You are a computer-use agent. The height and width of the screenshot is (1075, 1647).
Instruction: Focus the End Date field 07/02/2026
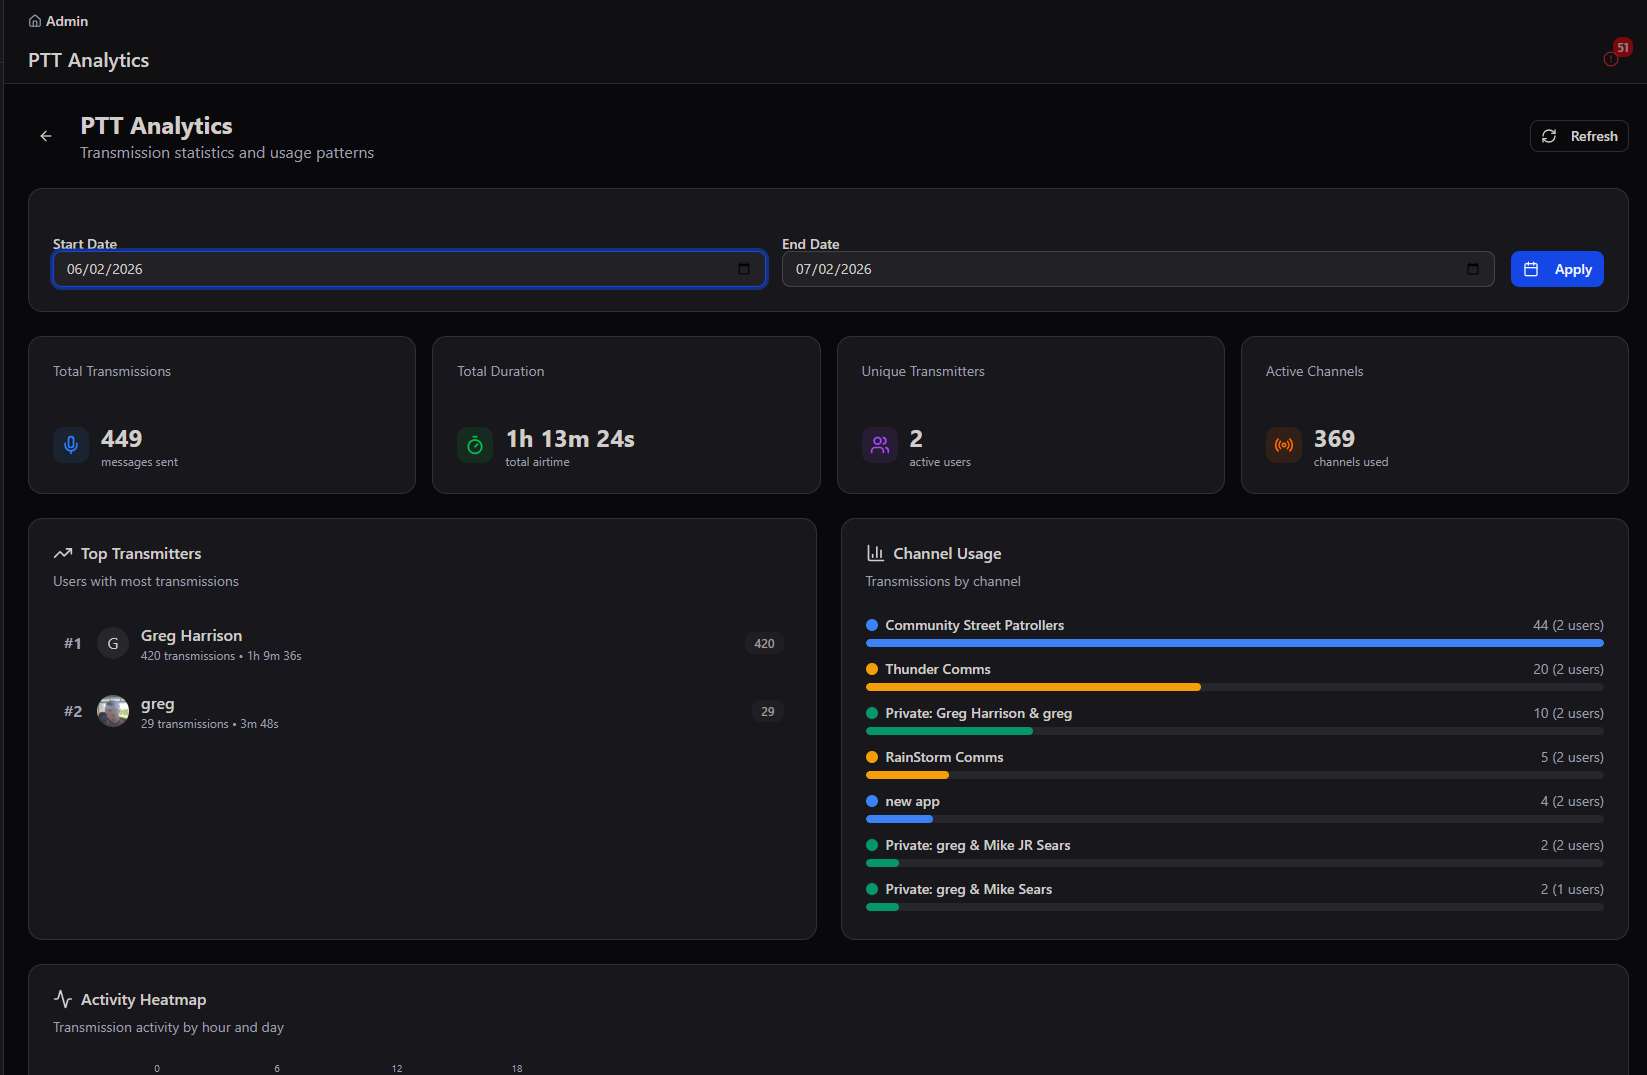coord(1138,269)
